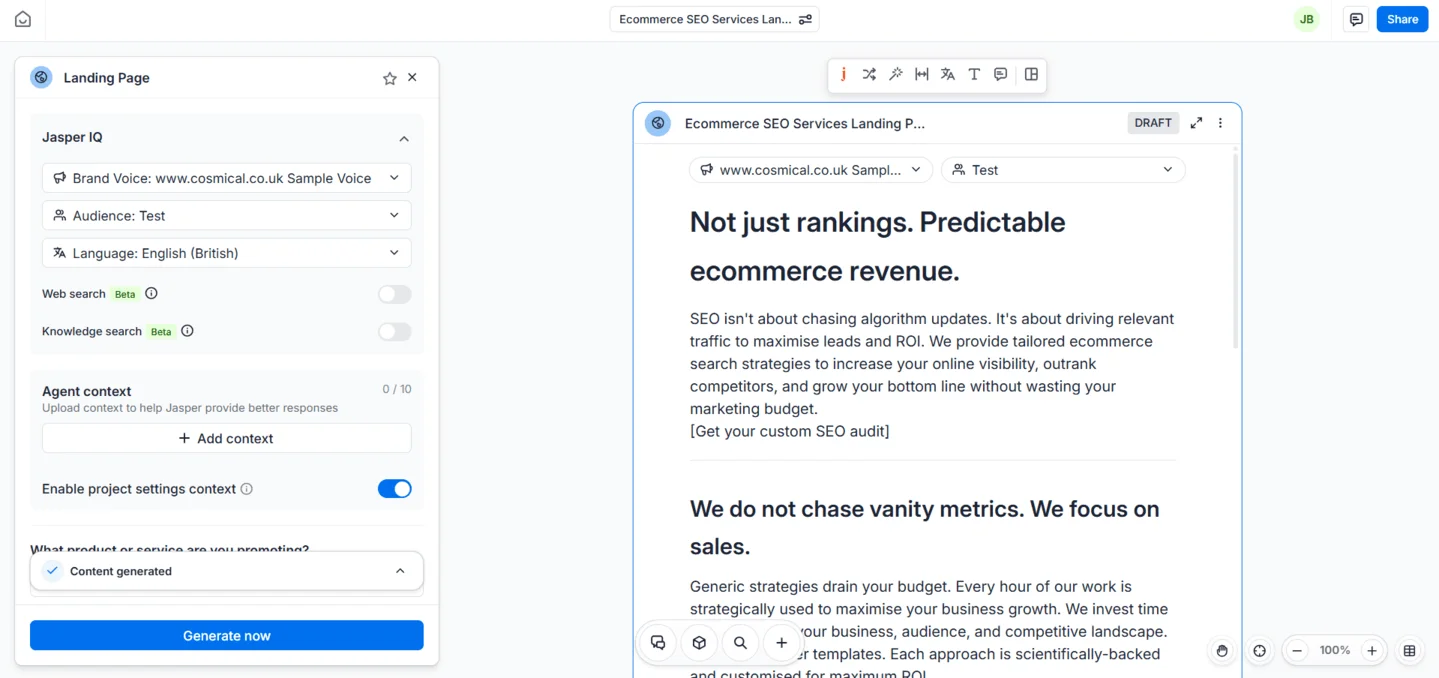Click the shuffle remix icon
1439x678 pixels.
[x=869, y=74]
